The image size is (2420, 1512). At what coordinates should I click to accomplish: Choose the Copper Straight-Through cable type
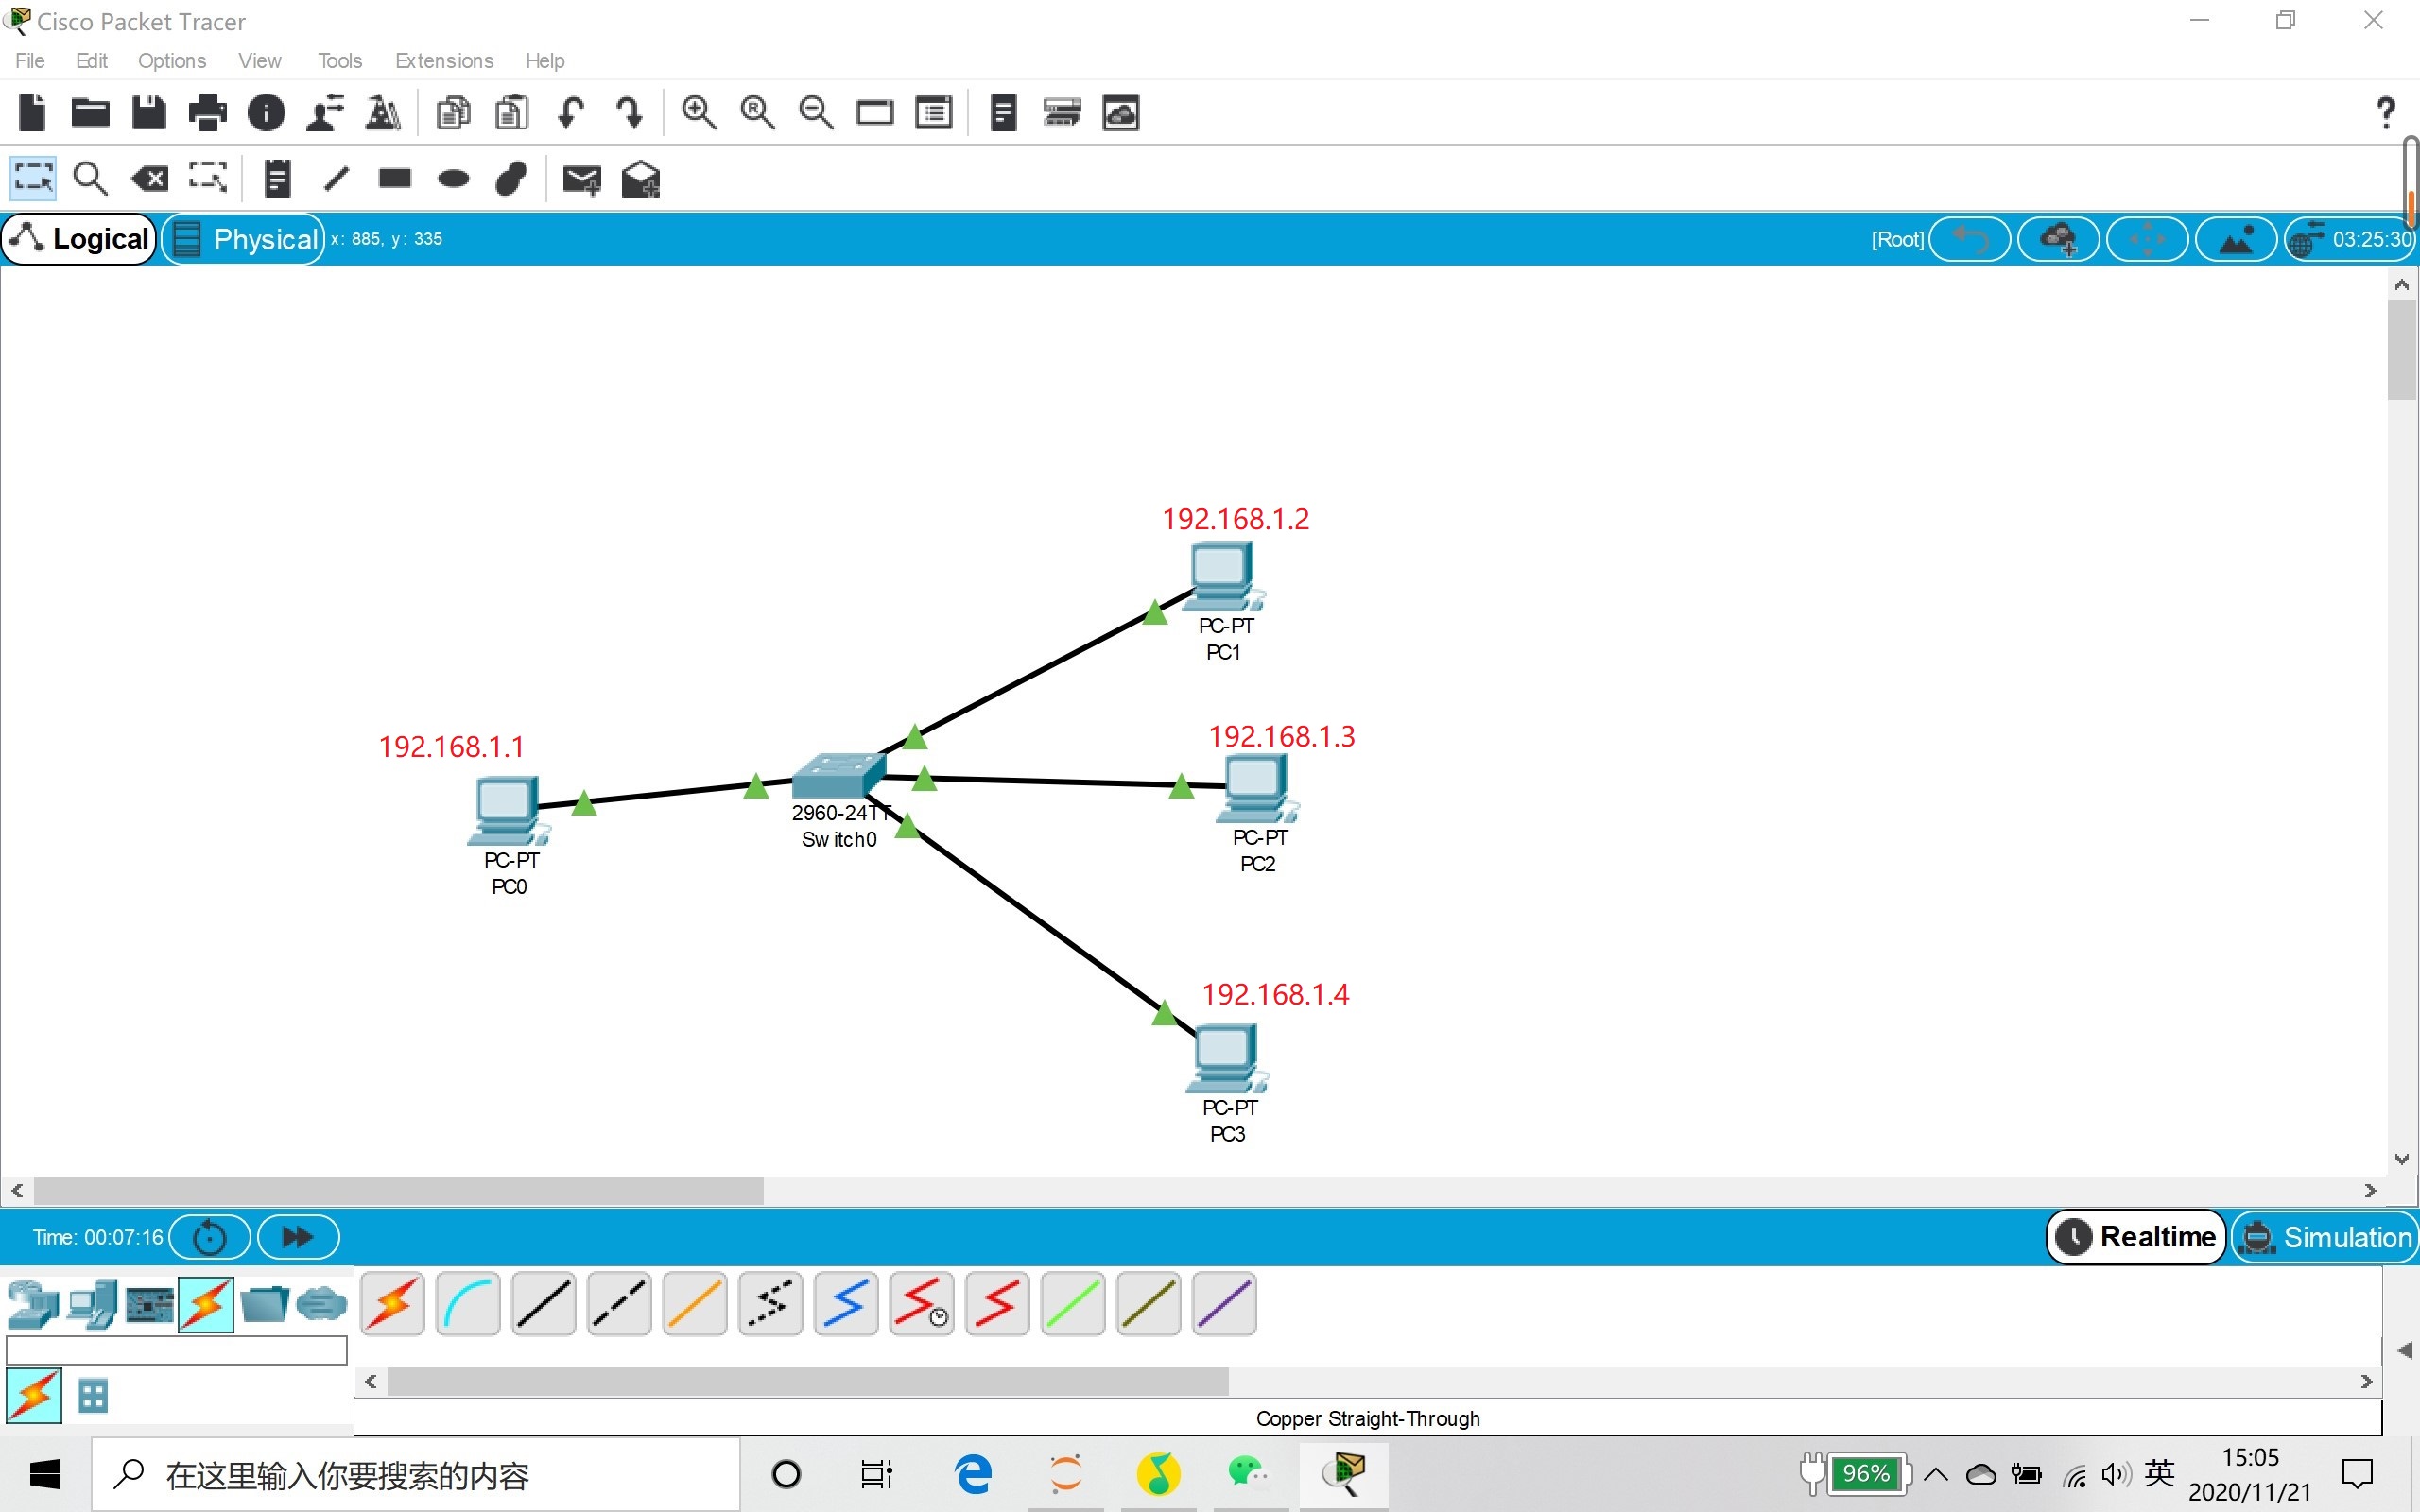tap(543, 1304)
